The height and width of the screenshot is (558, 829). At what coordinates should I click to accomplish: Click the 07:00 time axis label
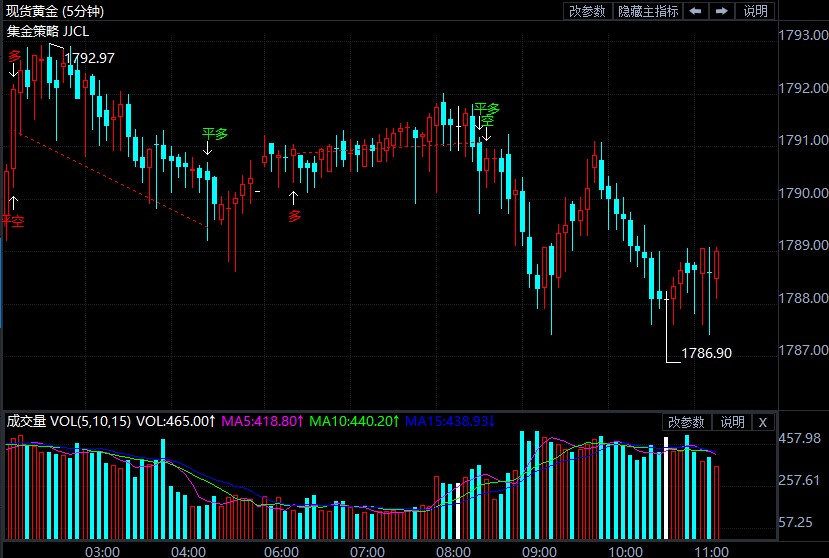[x=367, y=552]
